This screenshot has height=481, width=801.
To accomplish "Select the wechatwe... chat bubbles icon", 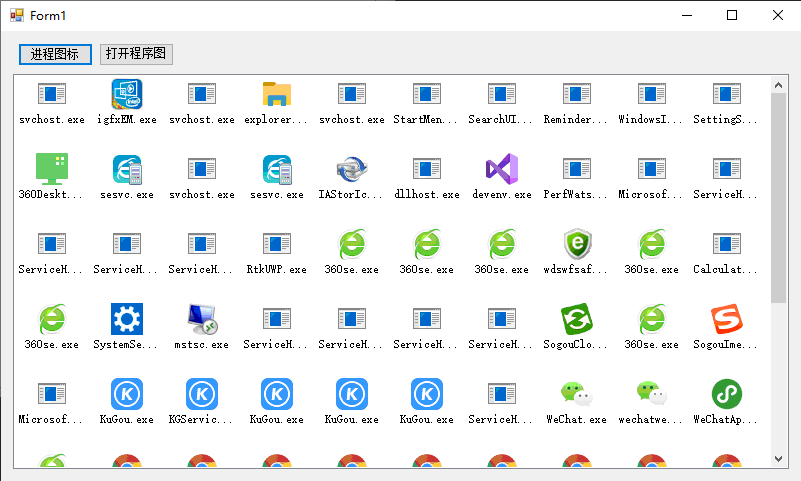I will pyautogui.click(x=652, y=394).
